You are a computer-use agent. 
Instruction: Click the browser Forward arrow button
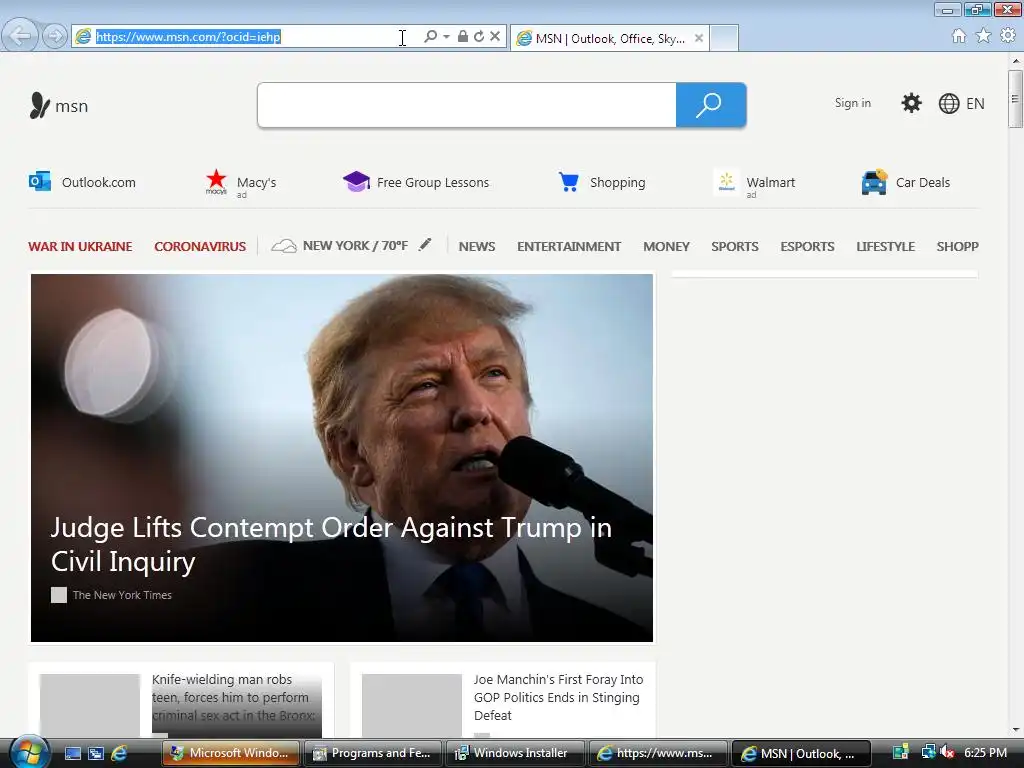tap(55, 36)
